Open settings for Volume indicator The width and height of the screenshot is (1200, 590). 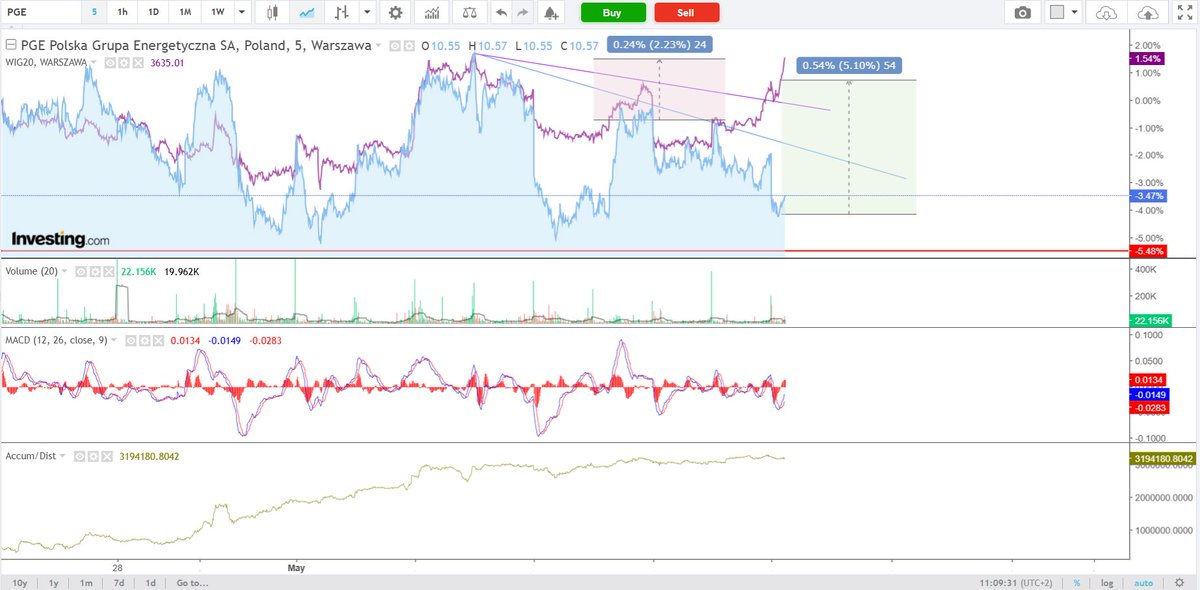tap(95, 272)
